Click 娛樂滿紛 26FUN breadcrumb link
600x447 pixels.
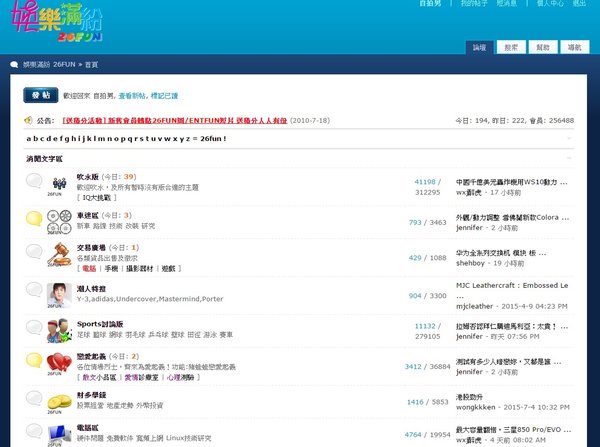(49, 65)
